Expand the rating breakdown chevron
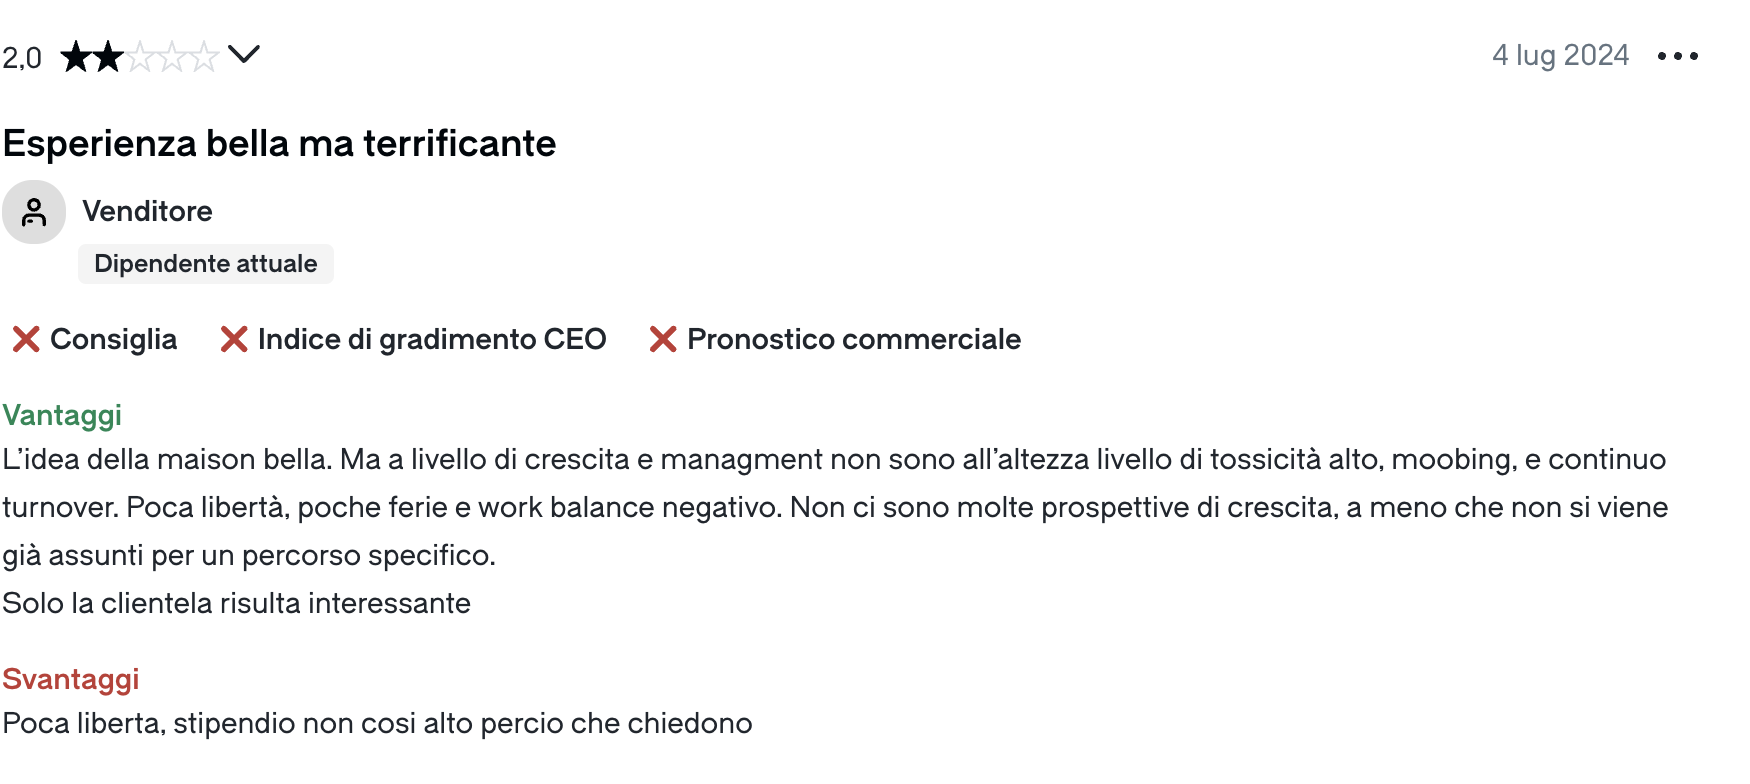Viewport: 1750px width, 784px height. click(x=244, y=54)
